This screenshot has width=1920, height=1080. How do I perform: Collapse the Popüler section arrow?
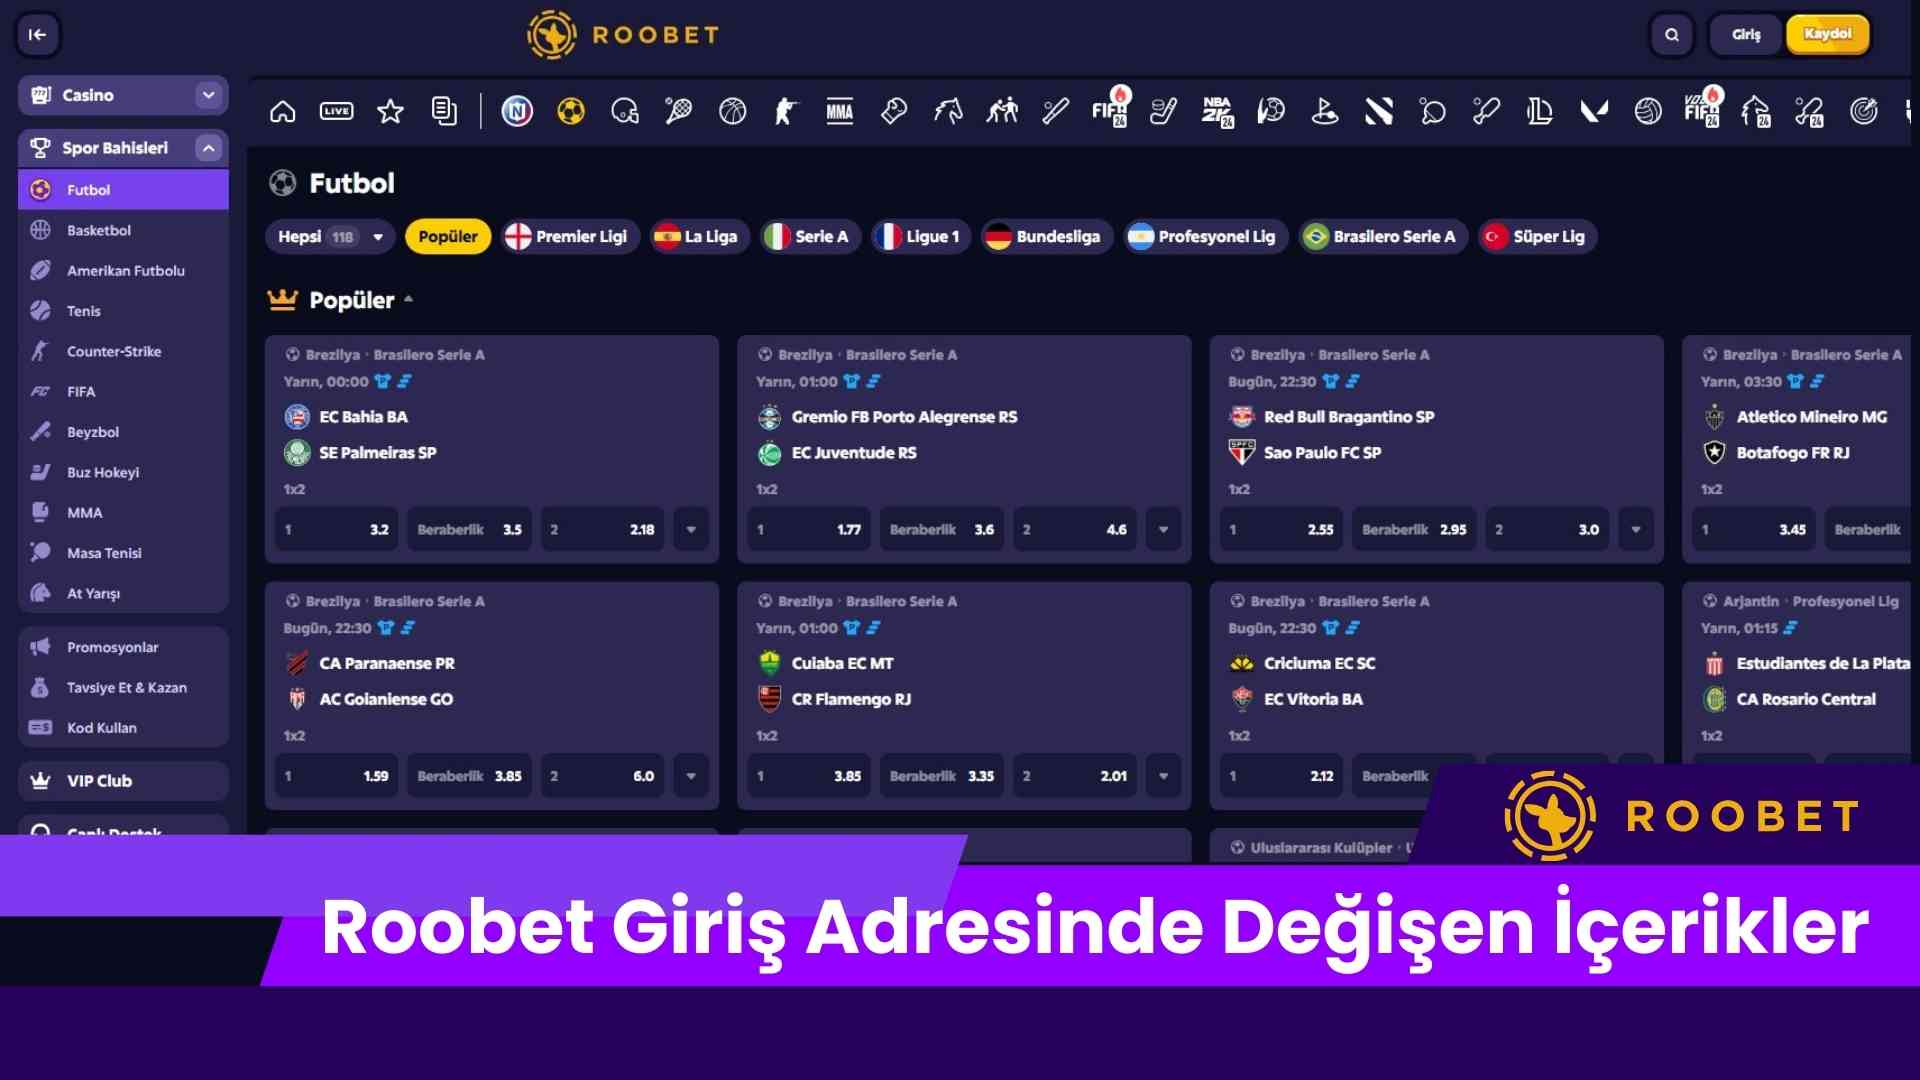[x=408, y=299]
